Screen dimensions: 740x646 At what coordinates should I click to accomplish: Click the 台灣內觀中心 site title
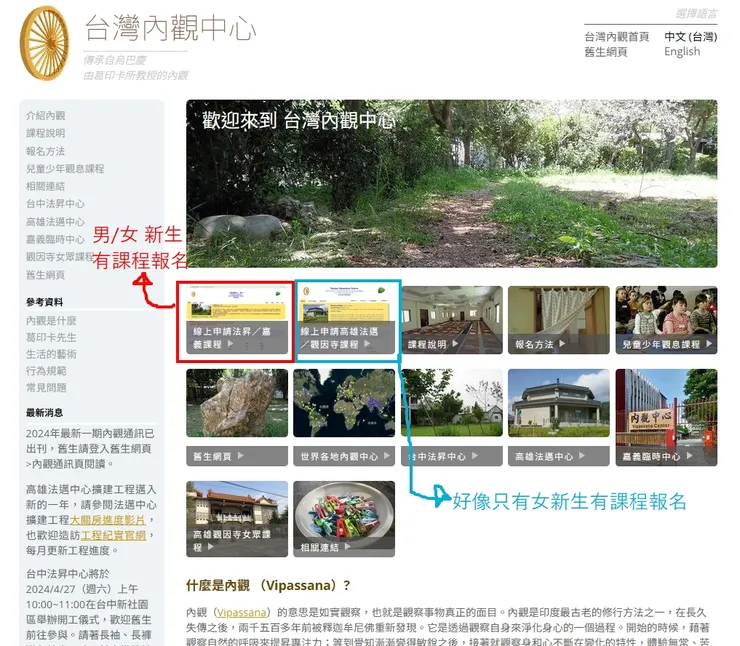coord(170,28)
